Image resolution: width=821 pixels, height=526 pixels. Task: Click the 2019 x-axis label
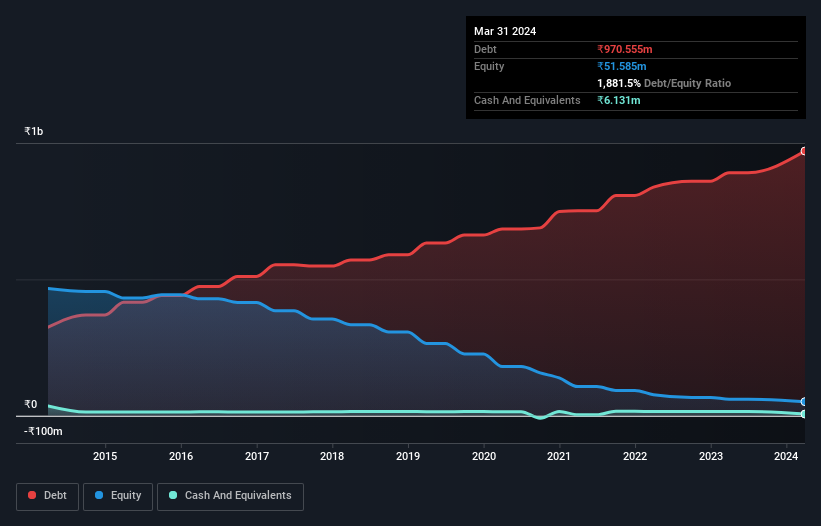pyautogui.click(x=408, y=456)
